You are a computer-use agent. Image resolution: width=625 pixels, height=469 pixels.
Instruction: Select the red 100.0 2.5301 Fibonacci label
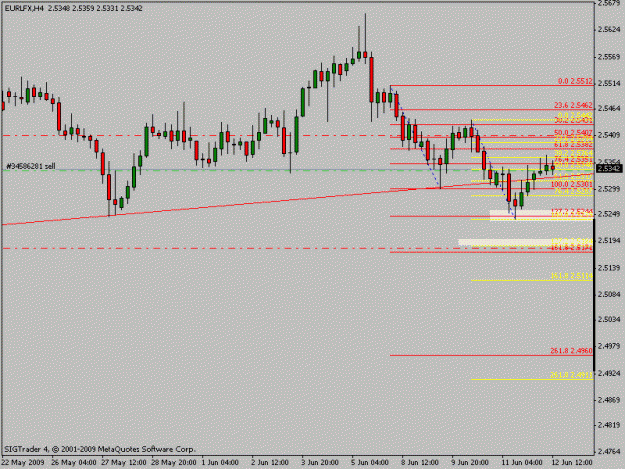tap(572, 184)
